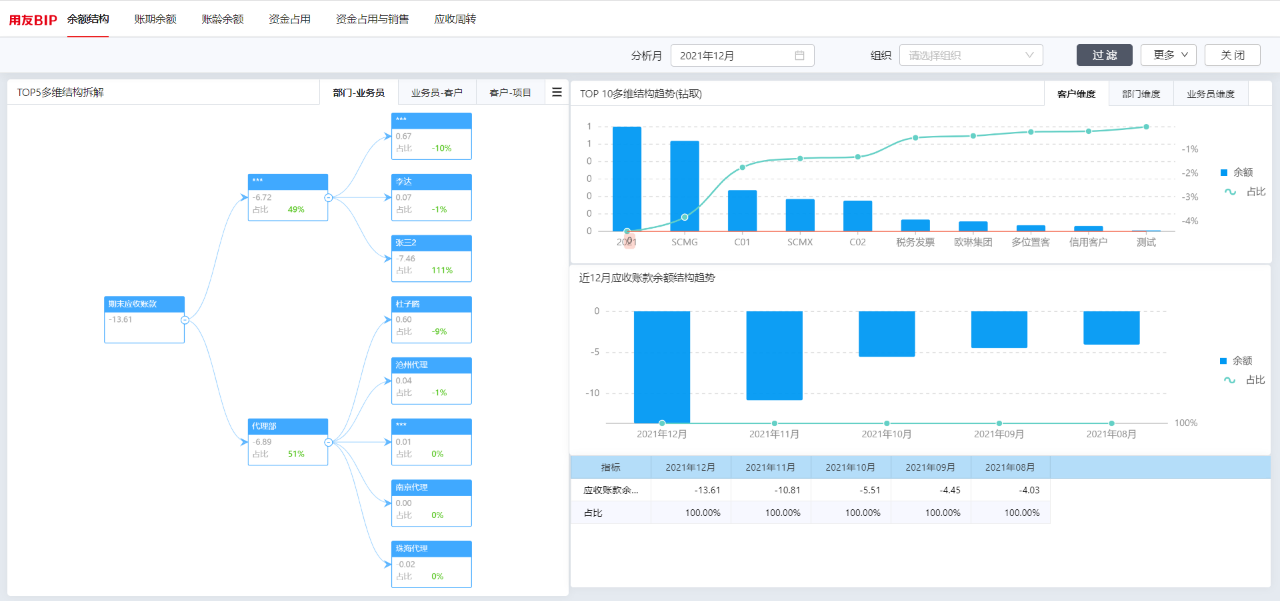Click the 代理部 department node
The height and width of the screenshot is (601, 1280).
pos(288,442)
